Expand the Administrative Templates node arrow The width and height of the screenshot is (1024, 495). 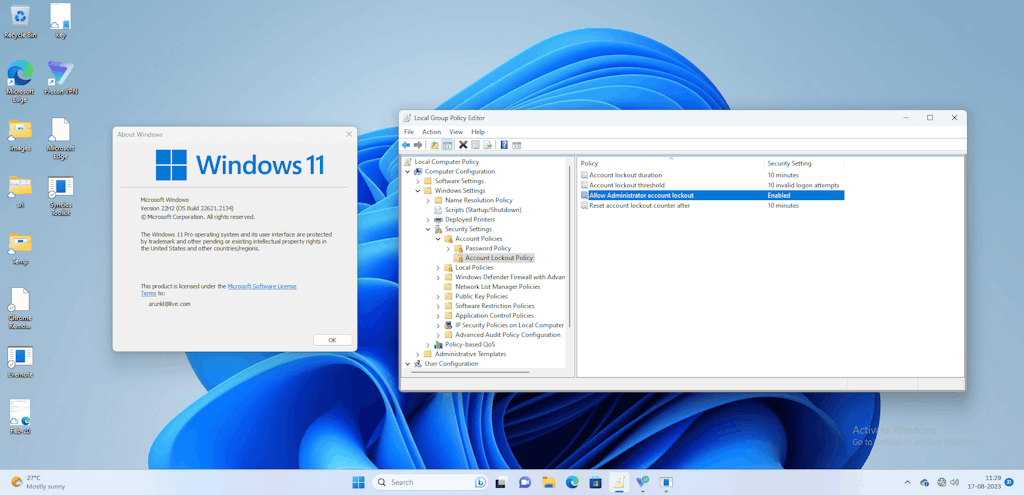click(418, 354)
